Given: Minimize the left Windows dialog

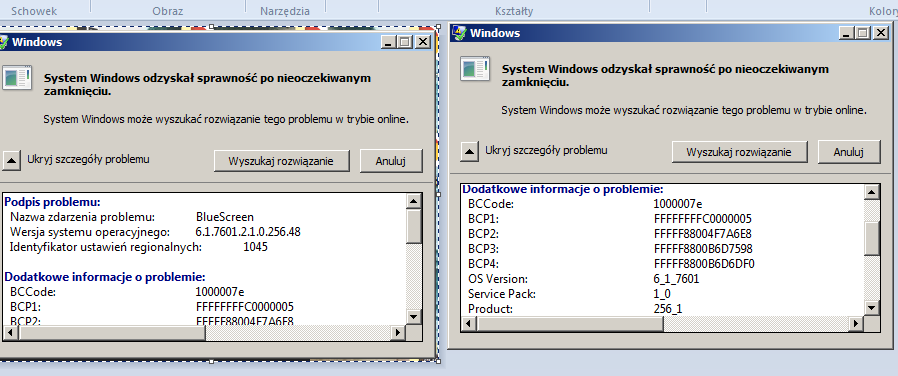Looking at the screenshot, I should pyautogui.click(x=389, y=42).
